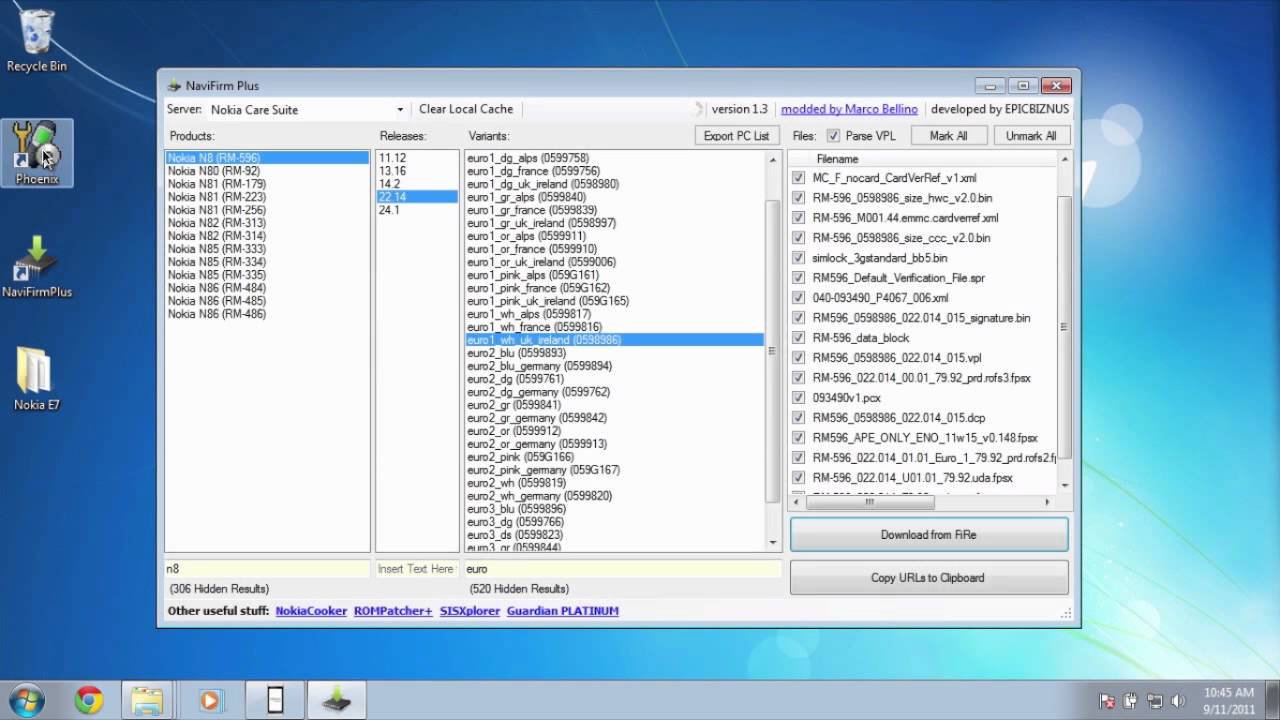Screen dimensions: 1280x720
Task: Uncheck RM-596_0598986_size_hwc_v2.0.bin file
Action: pyautogui.click(x=798, y=198)
